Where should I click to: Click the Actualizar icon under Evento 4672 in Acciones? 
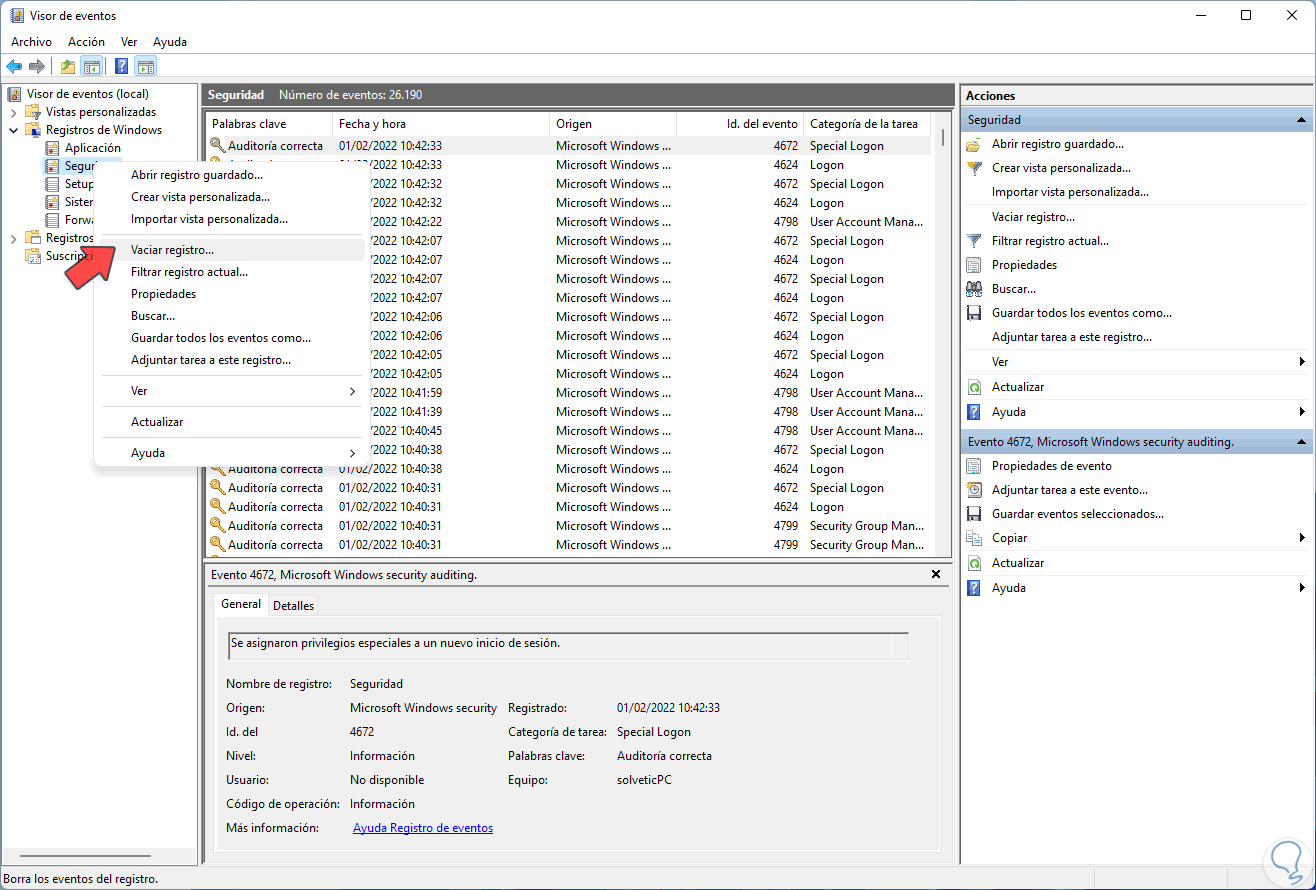coord(974,563)
